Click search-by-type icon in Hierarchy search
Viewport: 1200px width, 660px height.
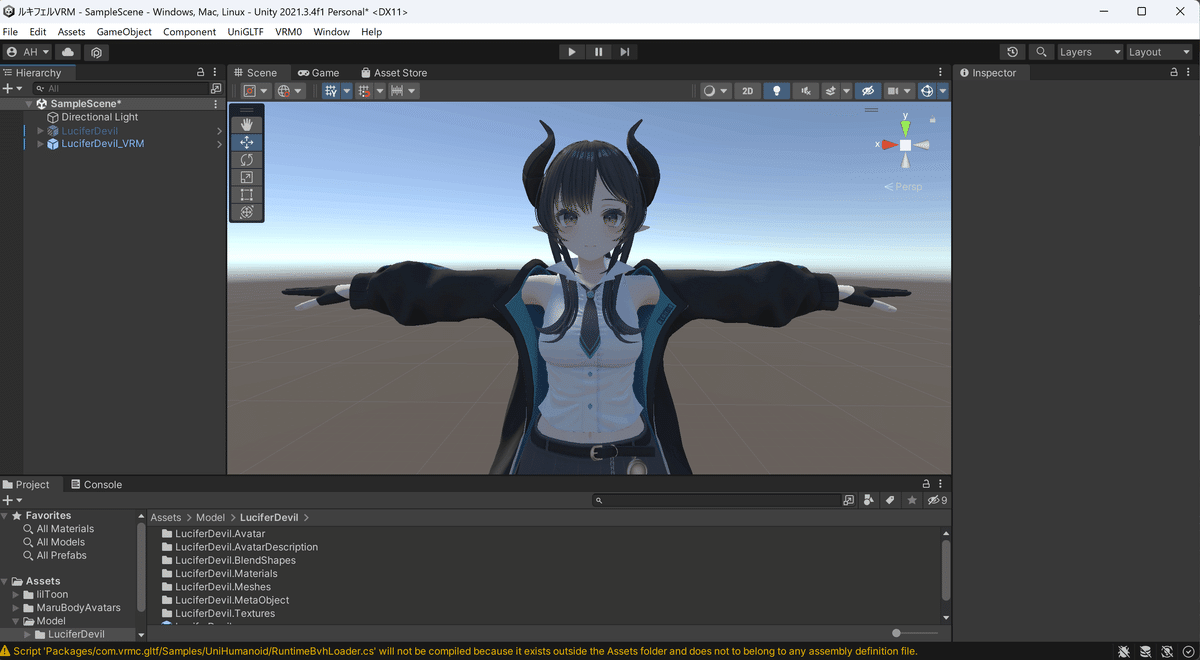(x=215, y=89)
